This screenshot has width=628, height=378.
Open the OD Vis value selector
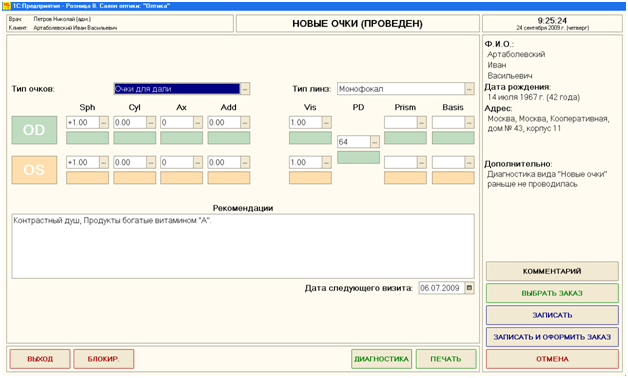coord(327,123)
